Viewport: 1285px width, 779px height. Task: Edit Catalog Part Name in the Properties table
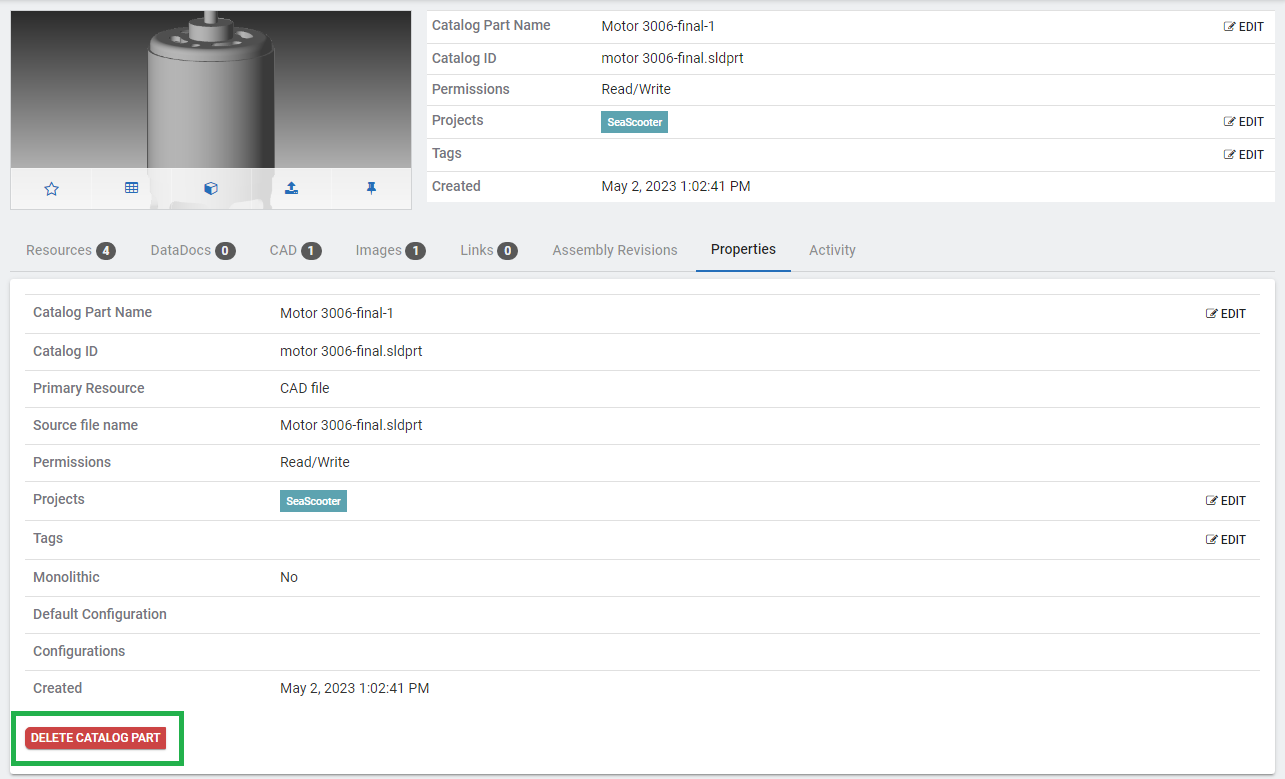(1226, 314)
